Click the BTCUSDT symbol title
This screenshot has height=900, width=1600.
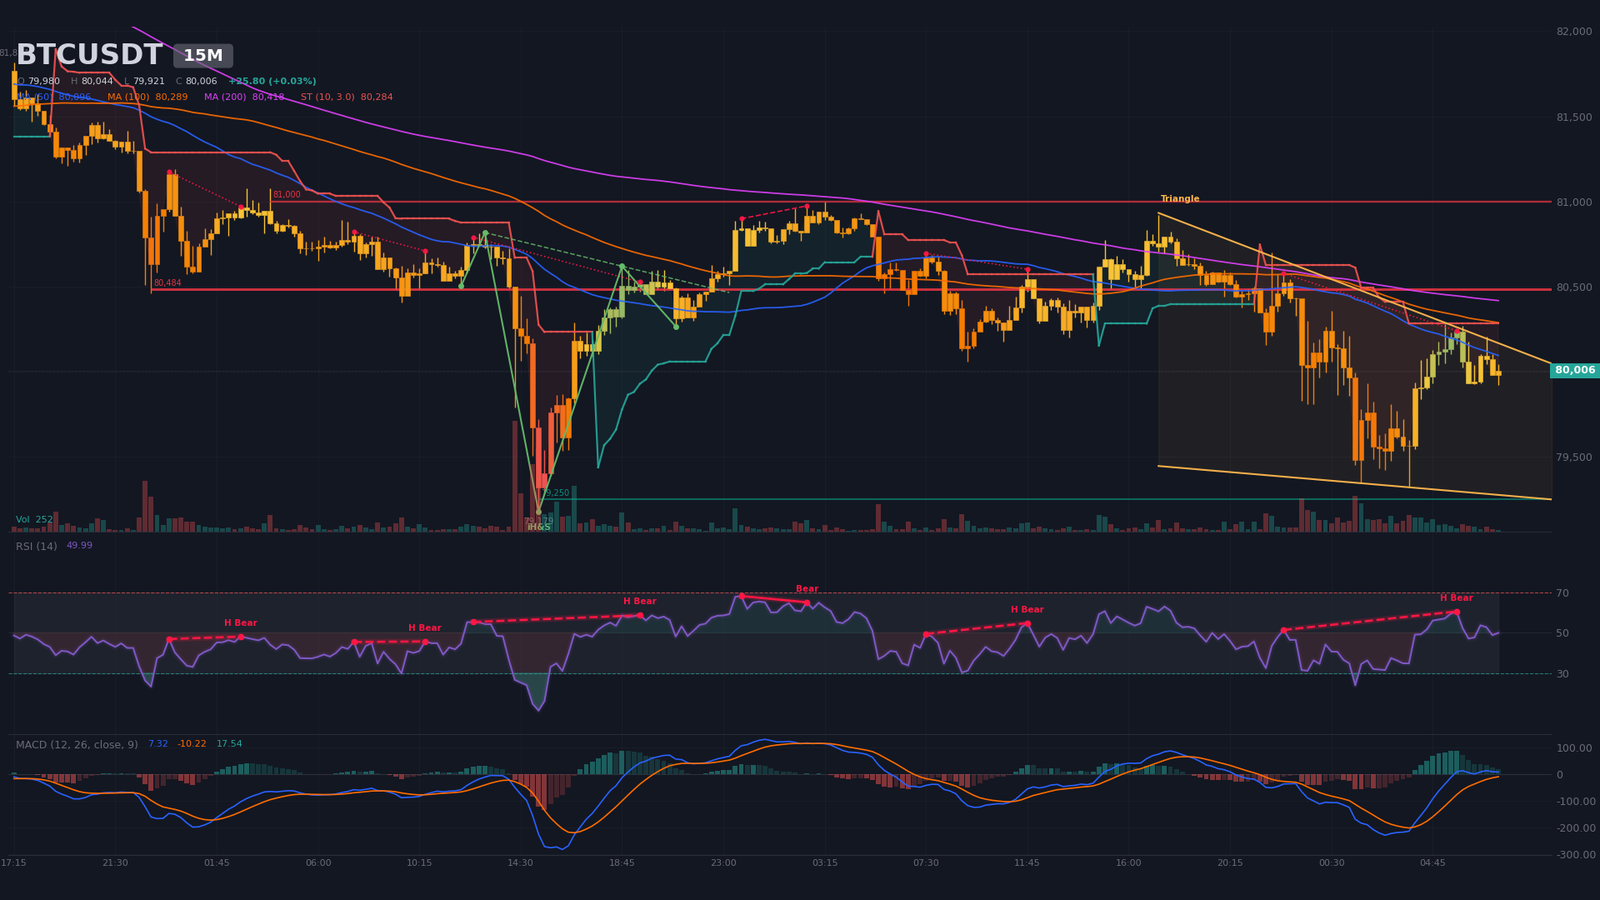tap(89, 55)
